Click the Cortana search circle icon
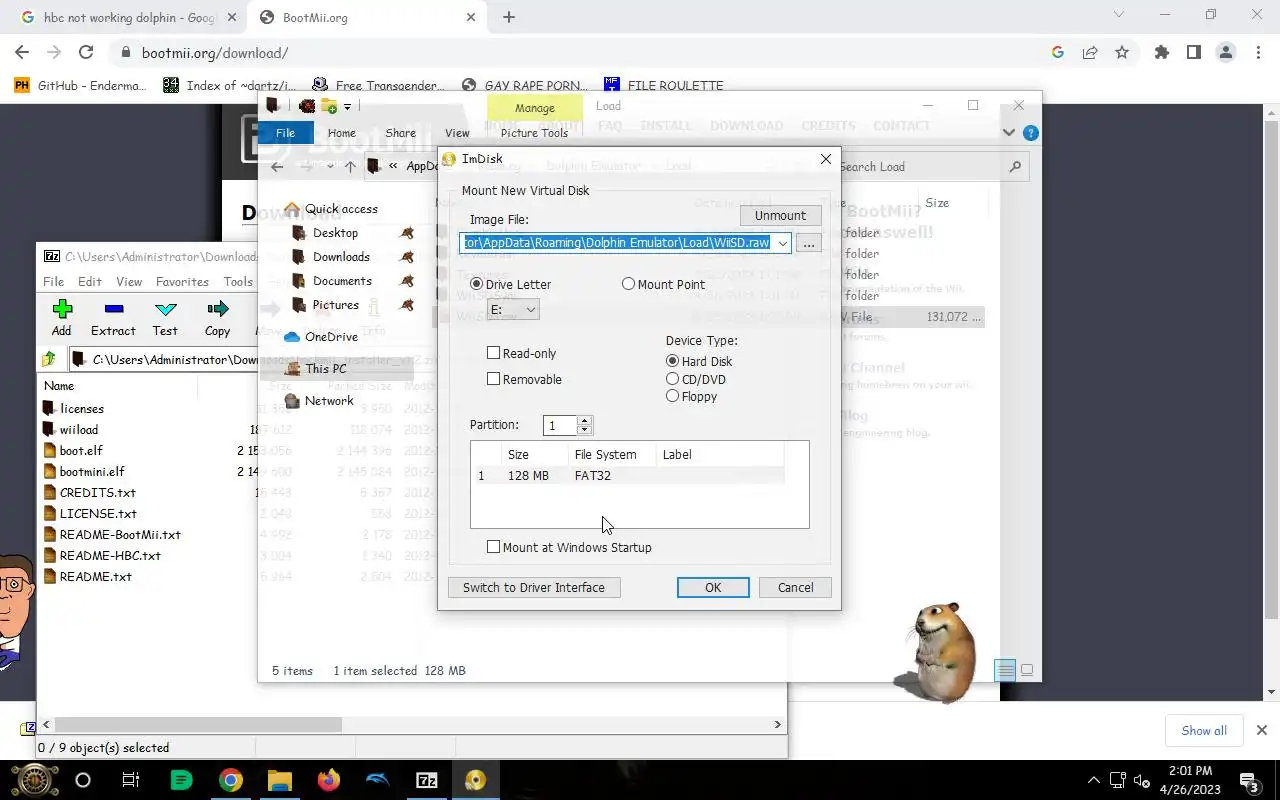Image resolution: width=1280 pixels, height=800 pixels. point(83,780)
